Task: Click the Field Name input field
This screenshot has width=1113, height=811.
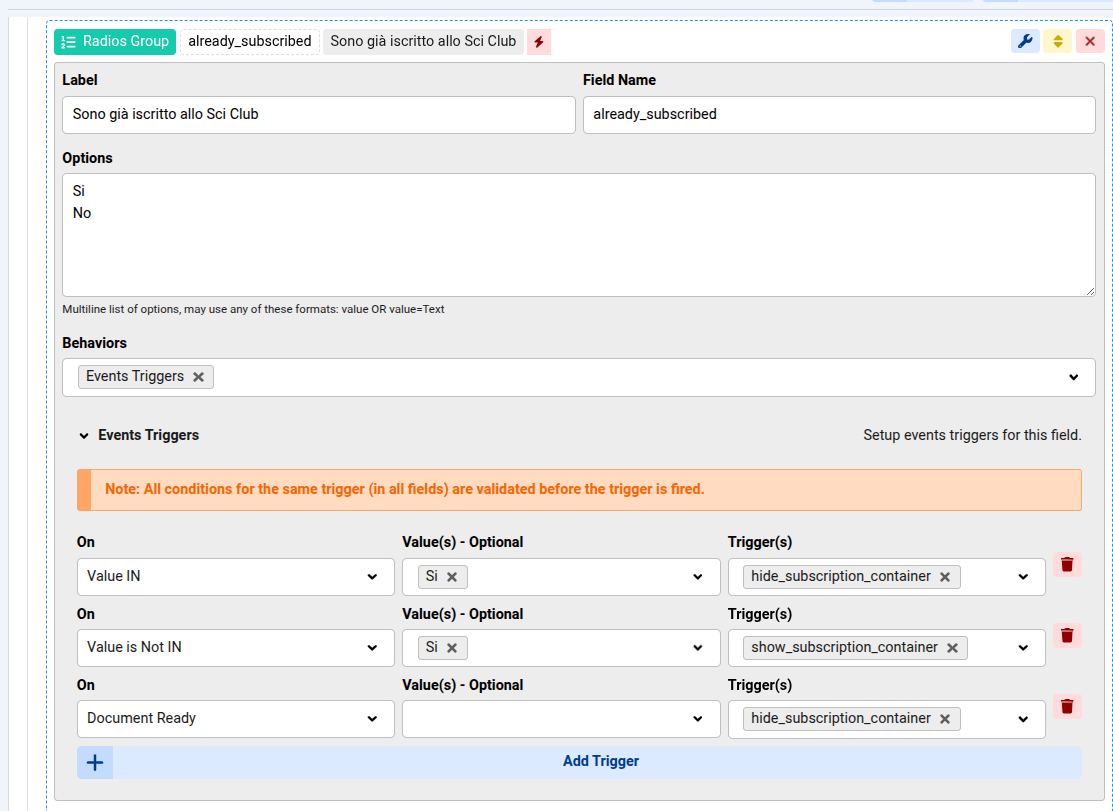Action: (x=838, y=115)
